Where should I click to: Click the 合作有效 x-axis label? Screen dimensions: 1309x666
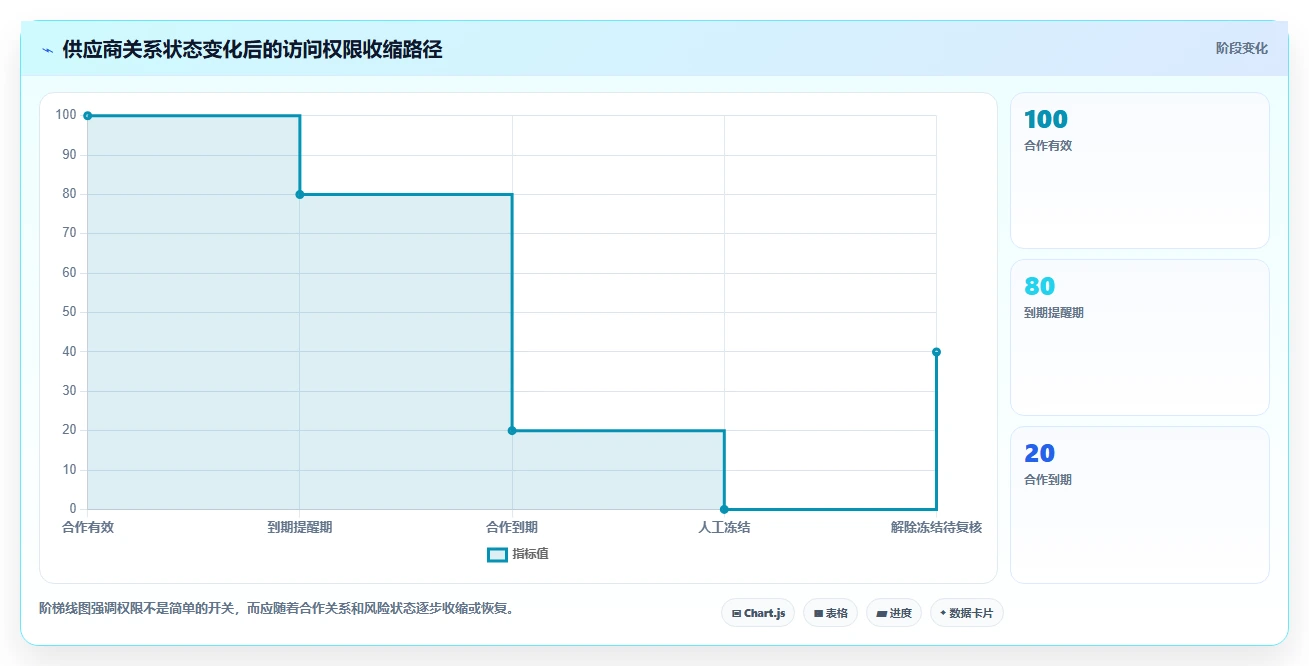pos(88,528)
